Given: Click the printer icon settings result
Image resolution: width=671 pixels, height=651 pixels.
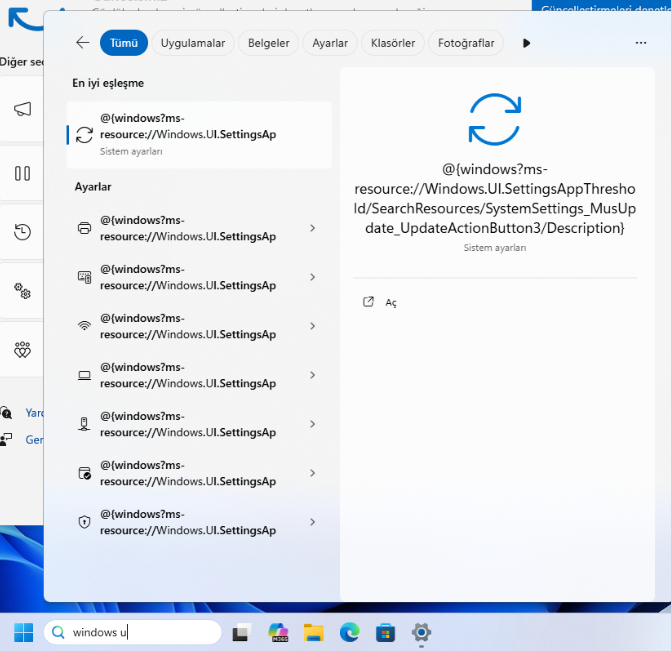Looking at the screenshot, I should click(84, 228).
